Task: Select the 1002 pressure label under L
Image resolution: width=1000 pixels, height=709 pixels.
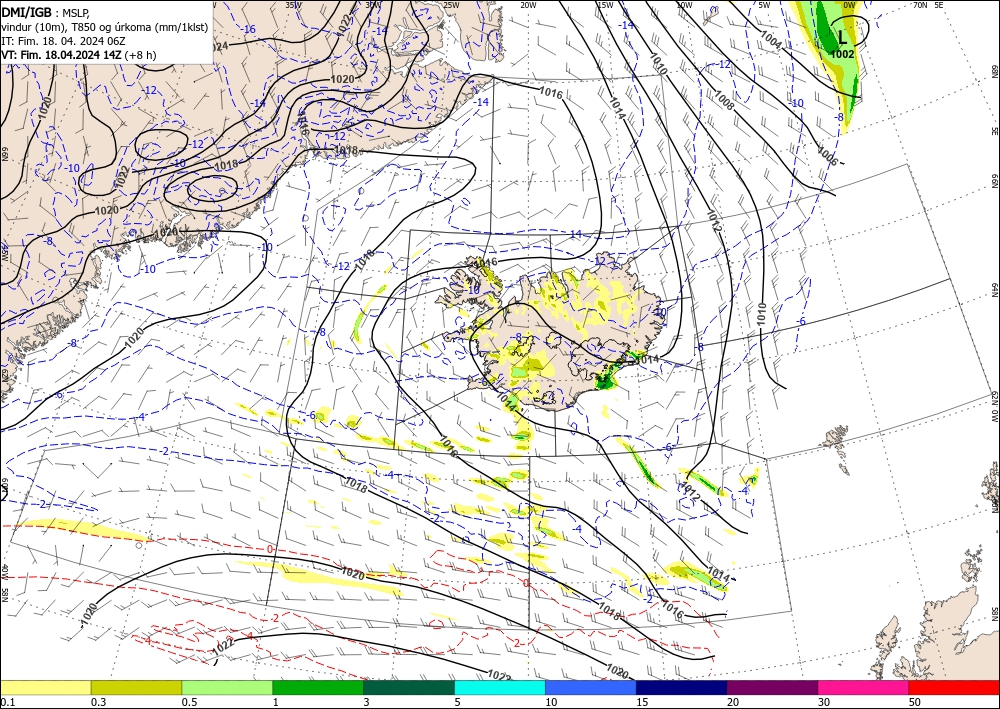Action: (842, 55)
